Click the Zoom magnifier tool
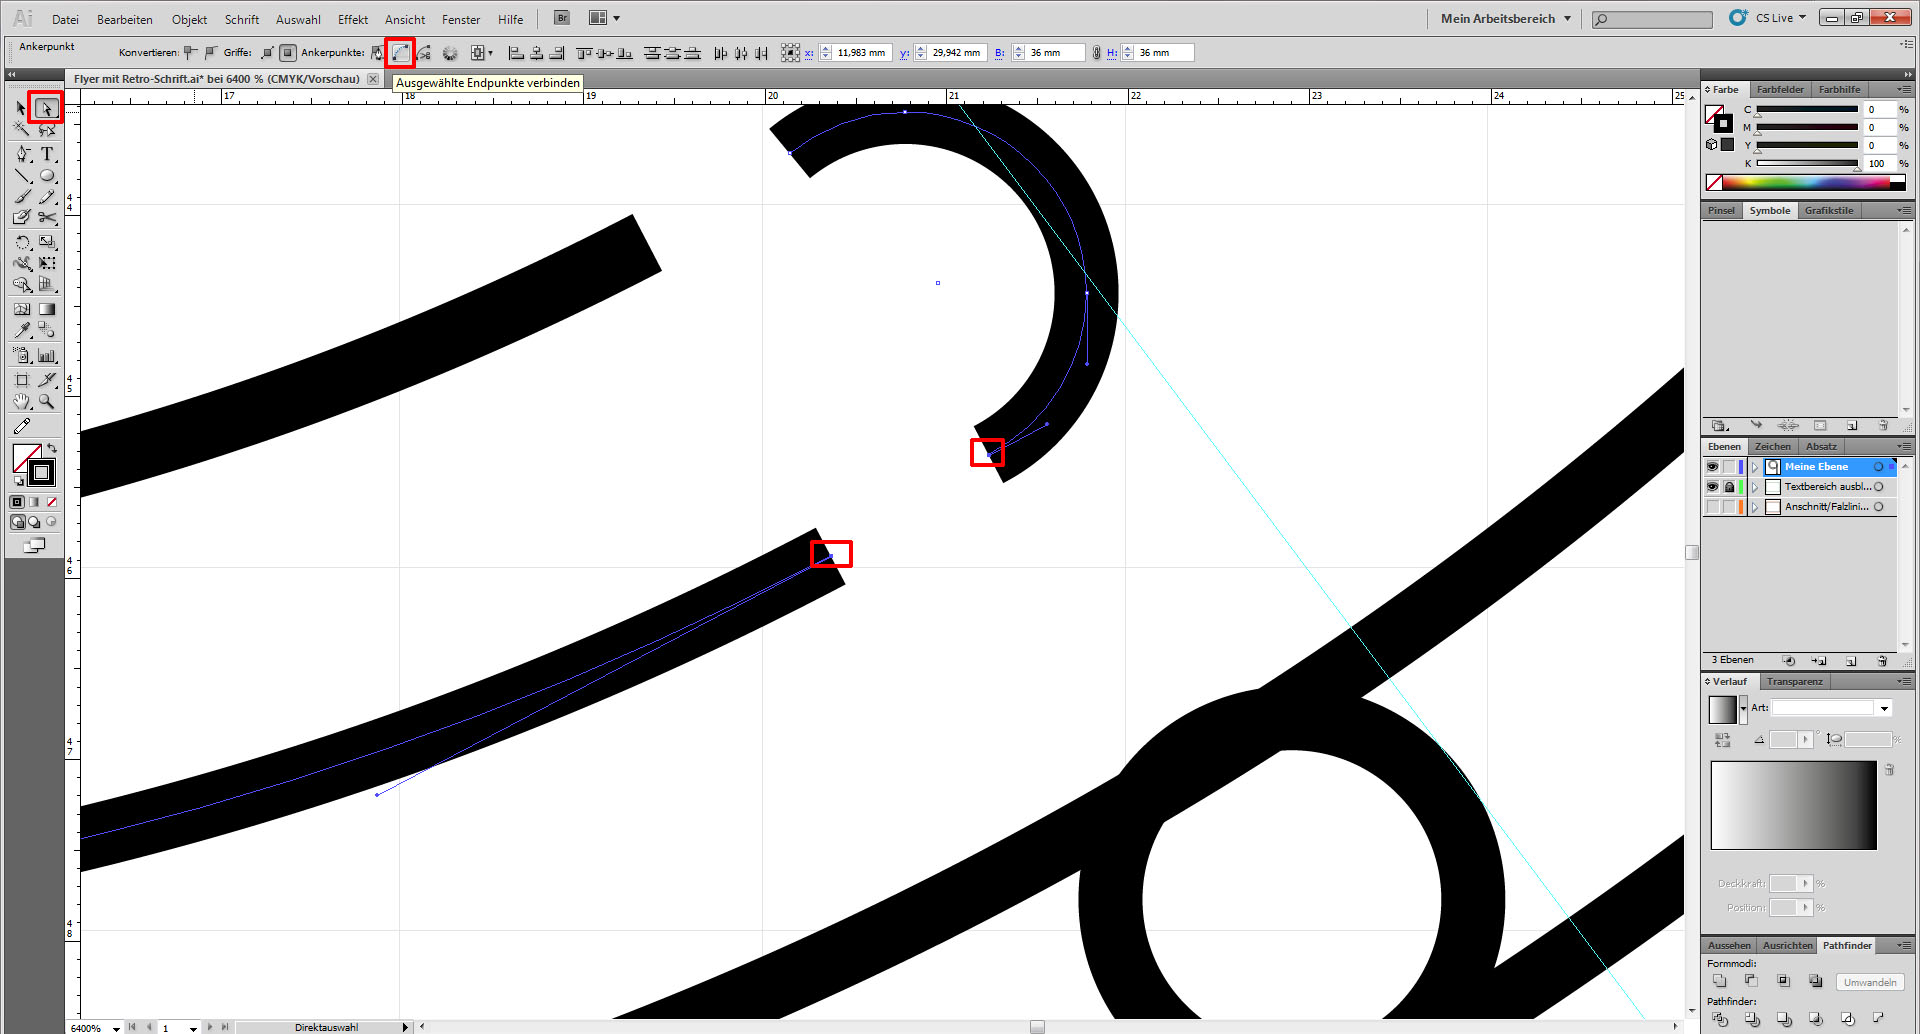Image resolution: width=1920 pixels, height=1034 pixels. tap(47, 402)
